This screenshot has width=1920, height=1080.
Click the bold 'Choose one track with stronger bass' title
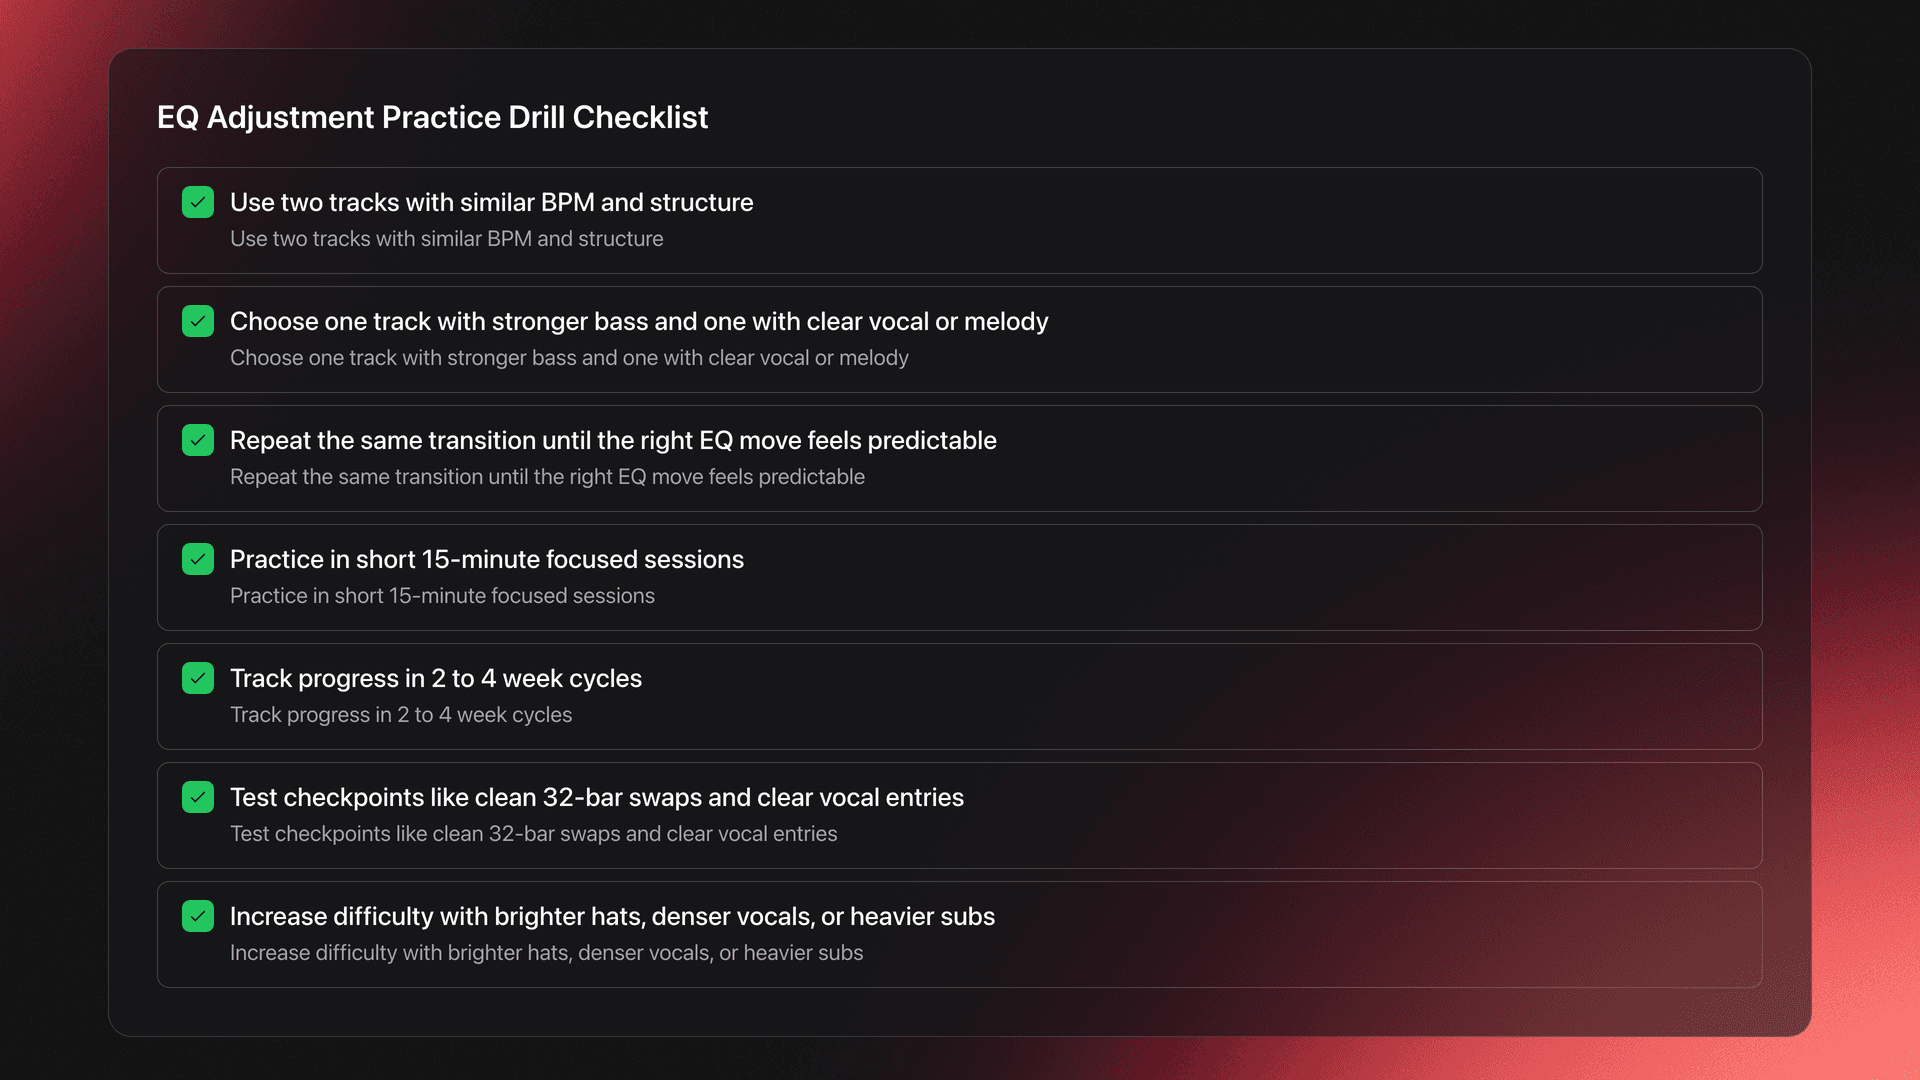pyautogui.click(x=639, y=321)
